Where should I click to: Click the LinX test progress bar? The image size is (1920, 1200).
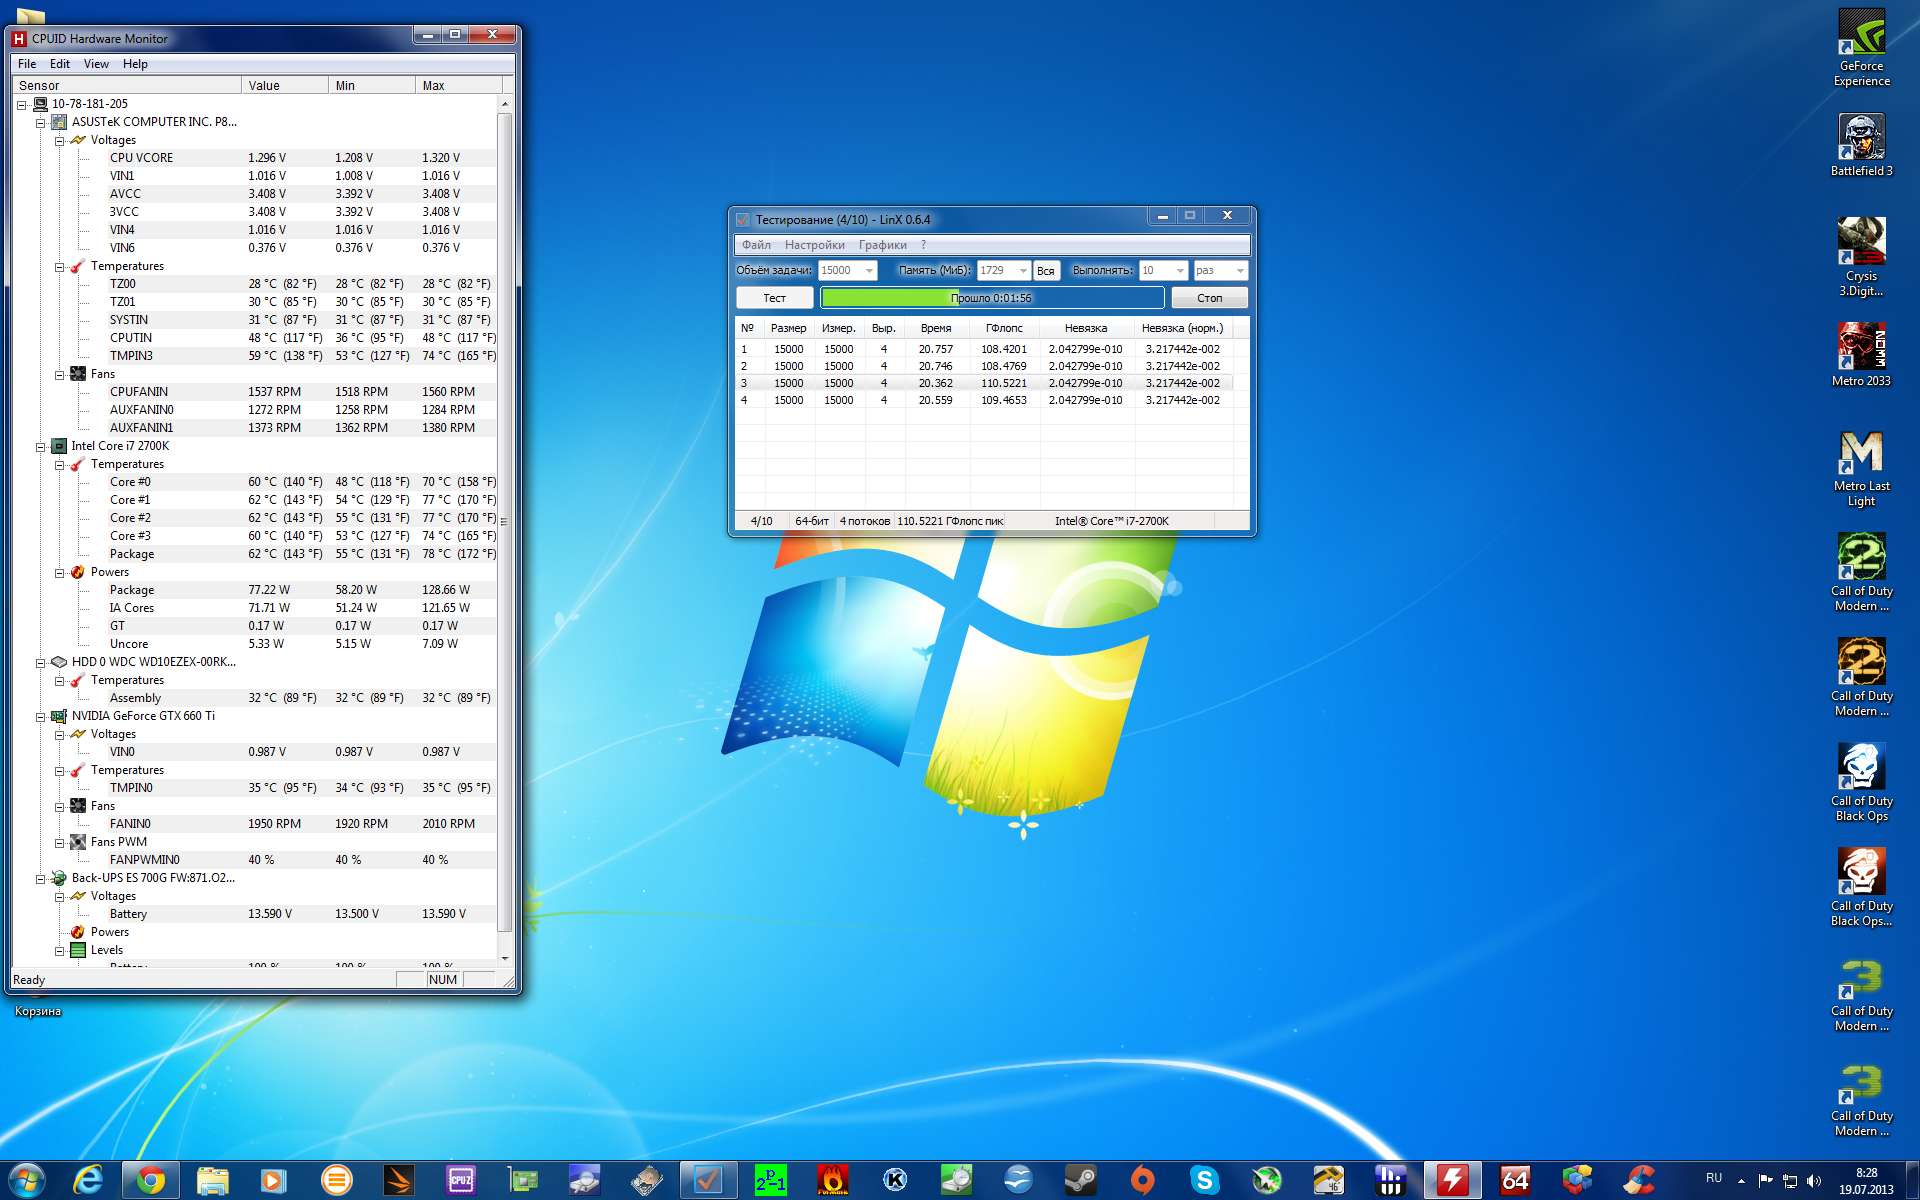point(991,298)
